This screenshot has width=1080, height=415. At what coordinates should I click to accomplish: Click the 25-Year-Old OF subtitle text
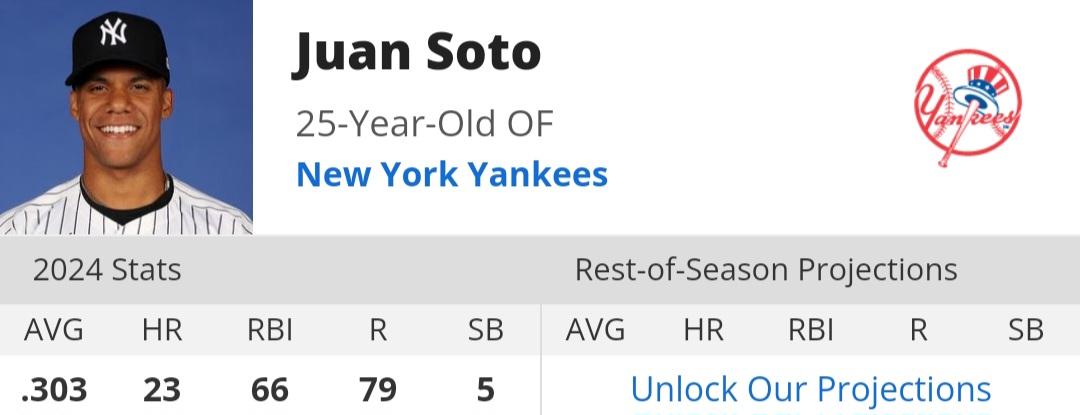tap(425, 125)
